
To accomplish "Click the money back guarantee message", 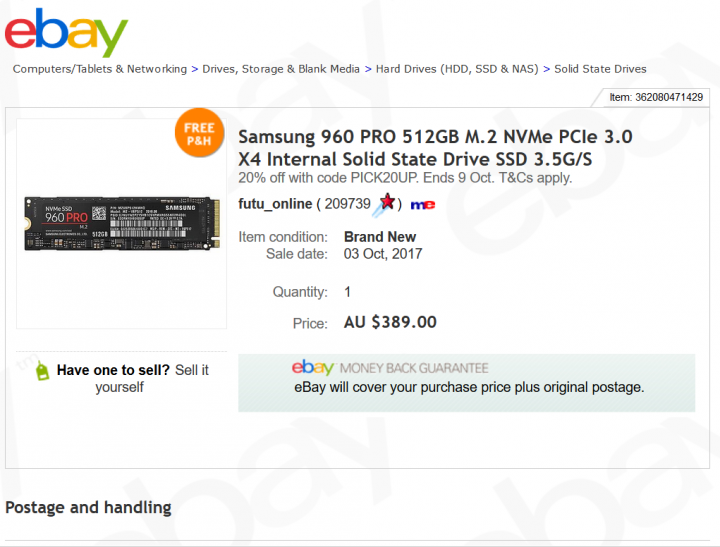I will [x=469, y=387].
